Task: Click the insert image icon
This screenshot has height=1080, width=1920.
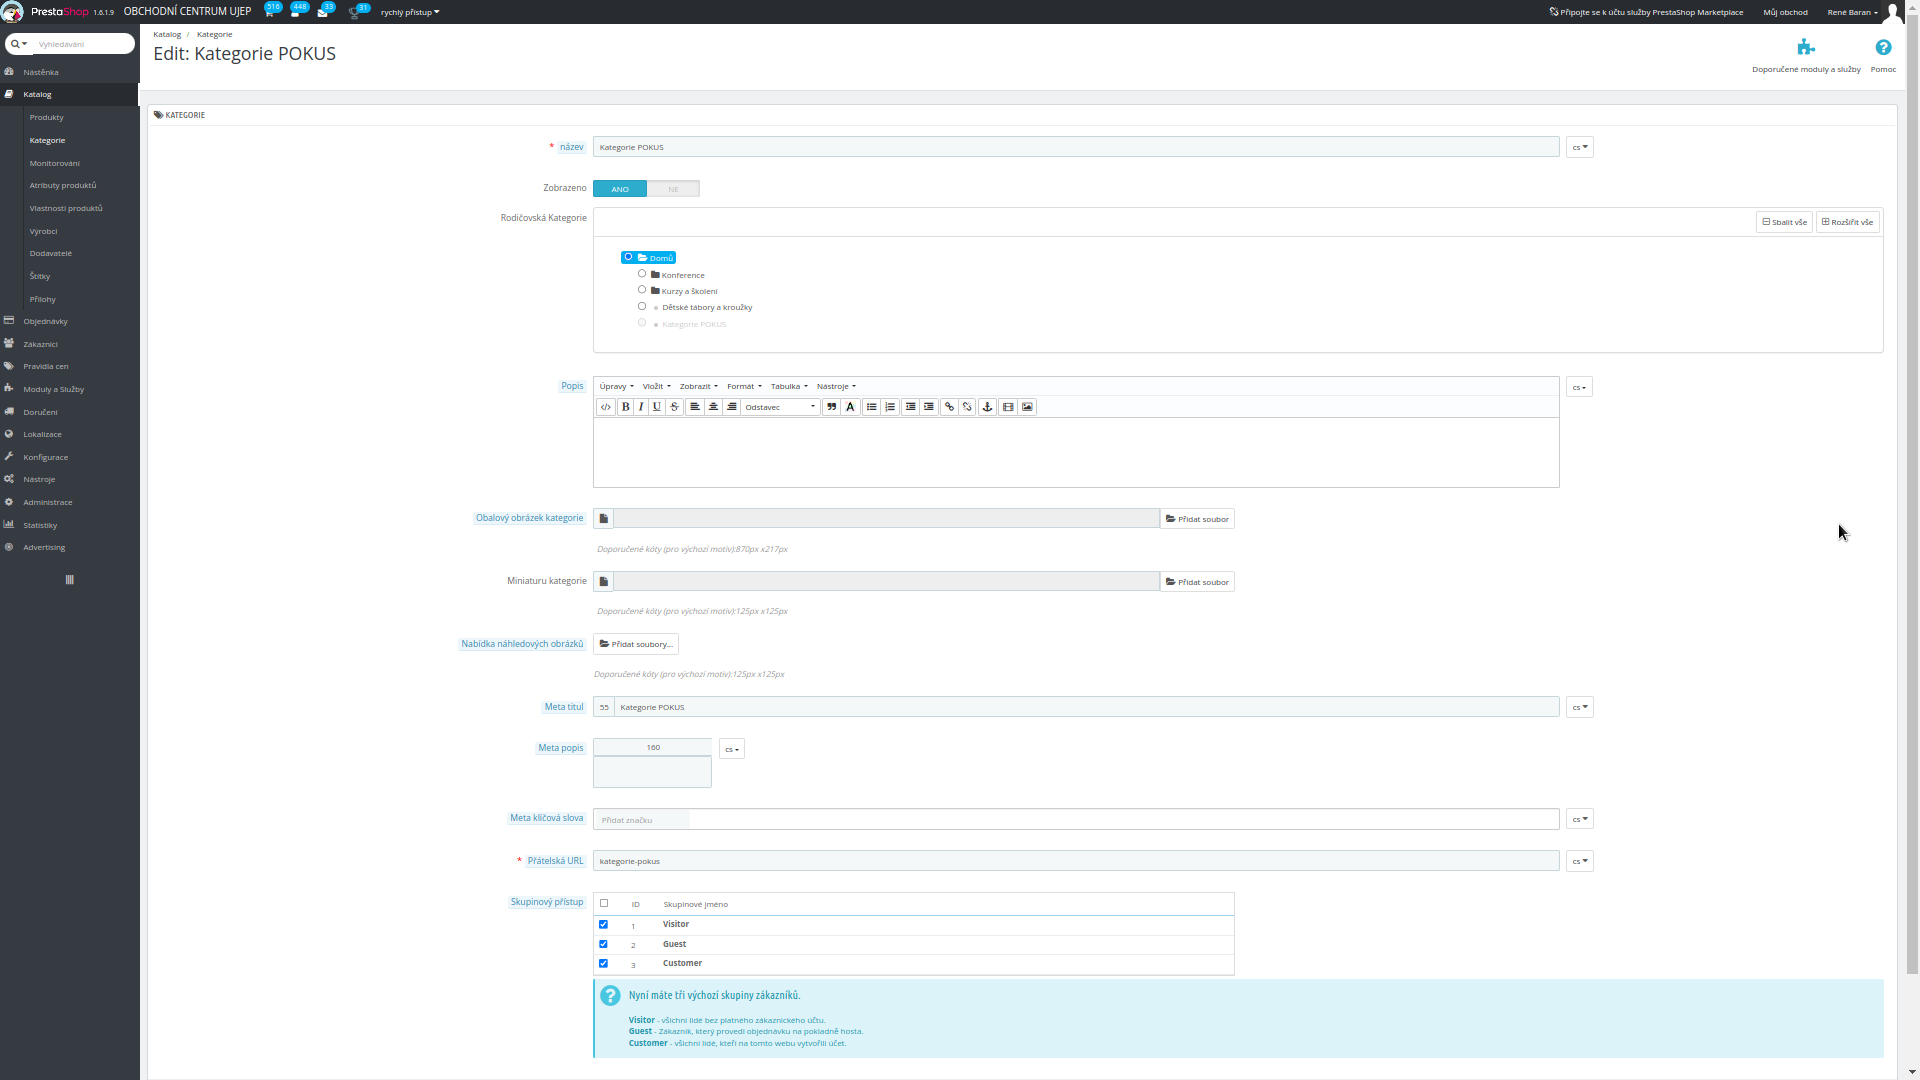Action: (1027, 407)
